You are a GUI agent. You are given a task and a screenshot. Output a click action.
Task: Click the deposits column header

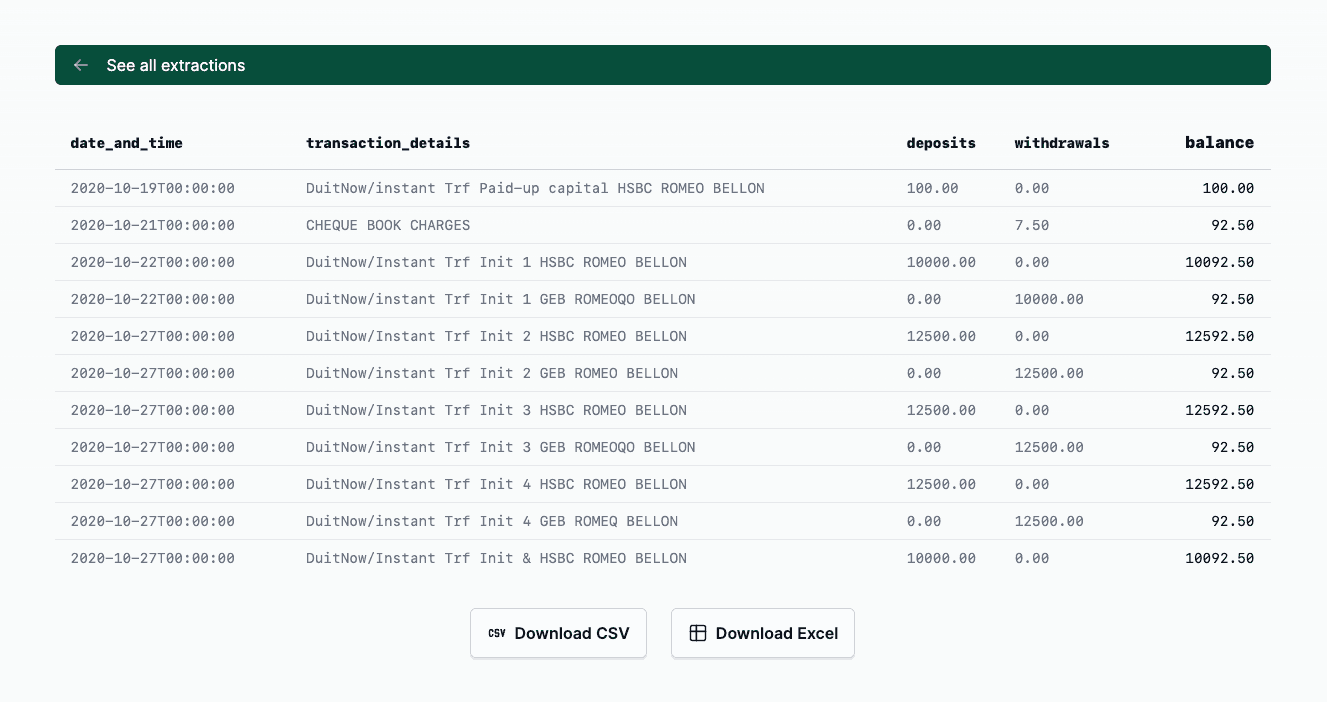pyautogui.click(x=940, y=143)
